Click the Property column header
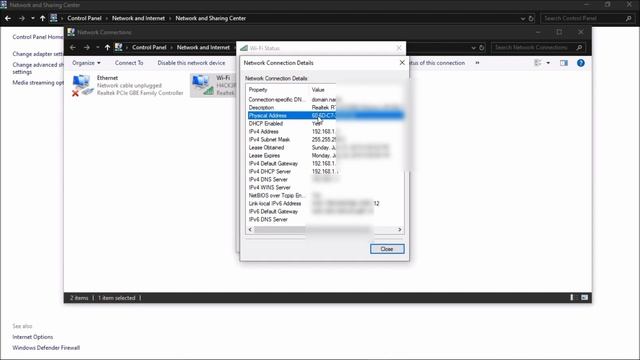 pyautogui.click(x=278, y=90)
